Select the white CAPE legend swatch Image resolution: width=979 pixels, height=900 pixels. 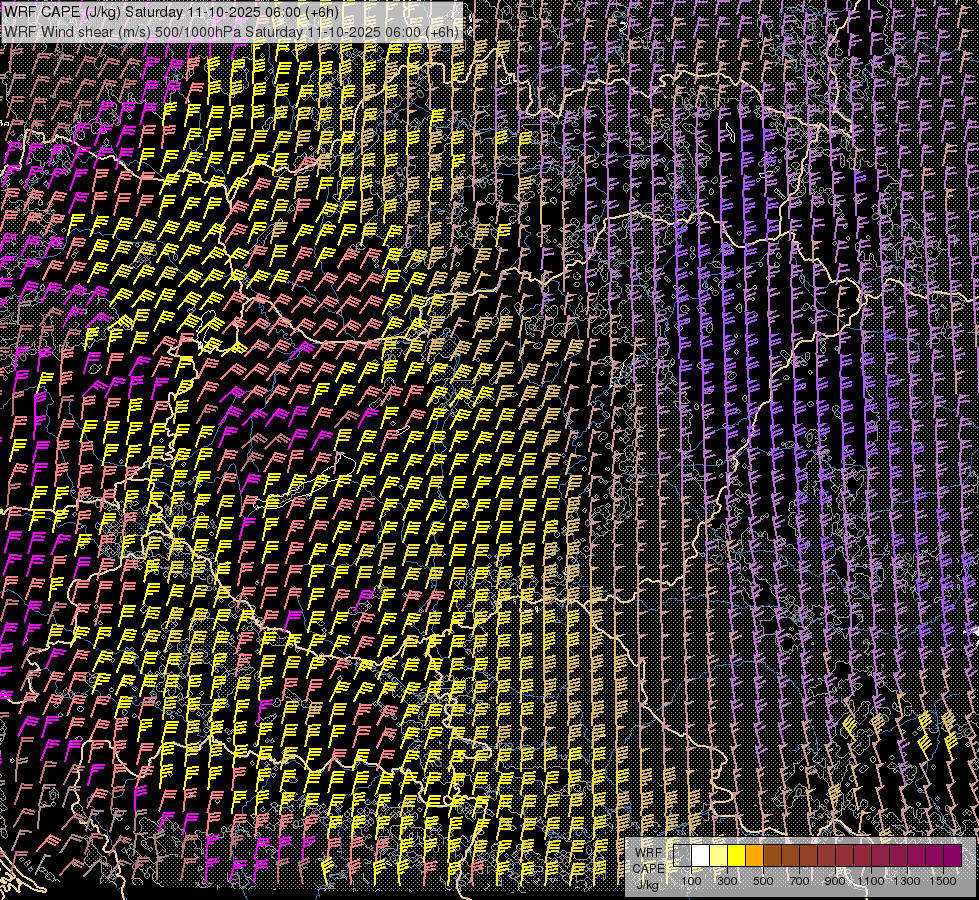[x=701, y=856]
